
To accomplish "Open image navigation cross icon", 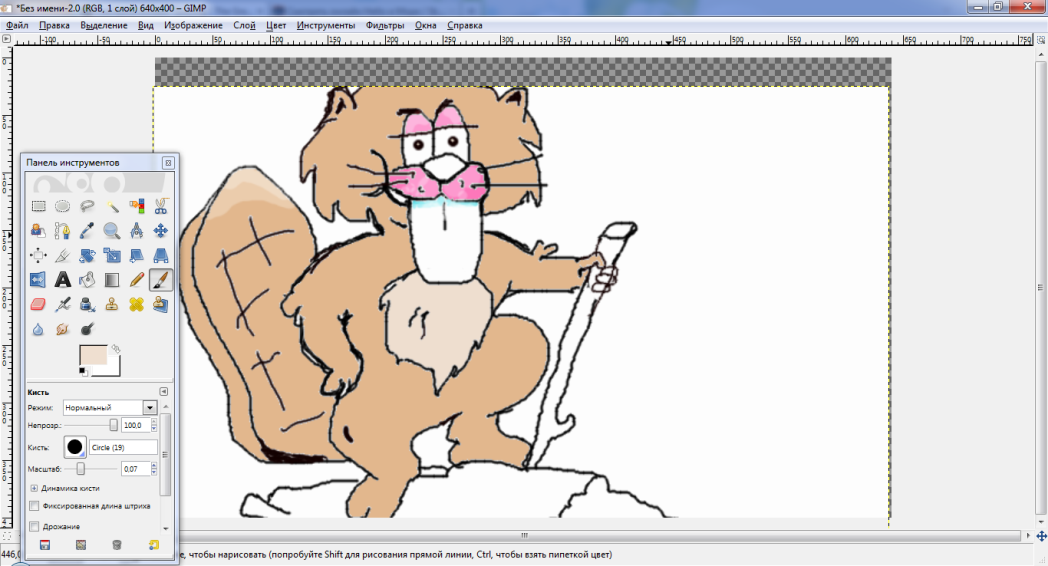I will tap(1041, 536).
